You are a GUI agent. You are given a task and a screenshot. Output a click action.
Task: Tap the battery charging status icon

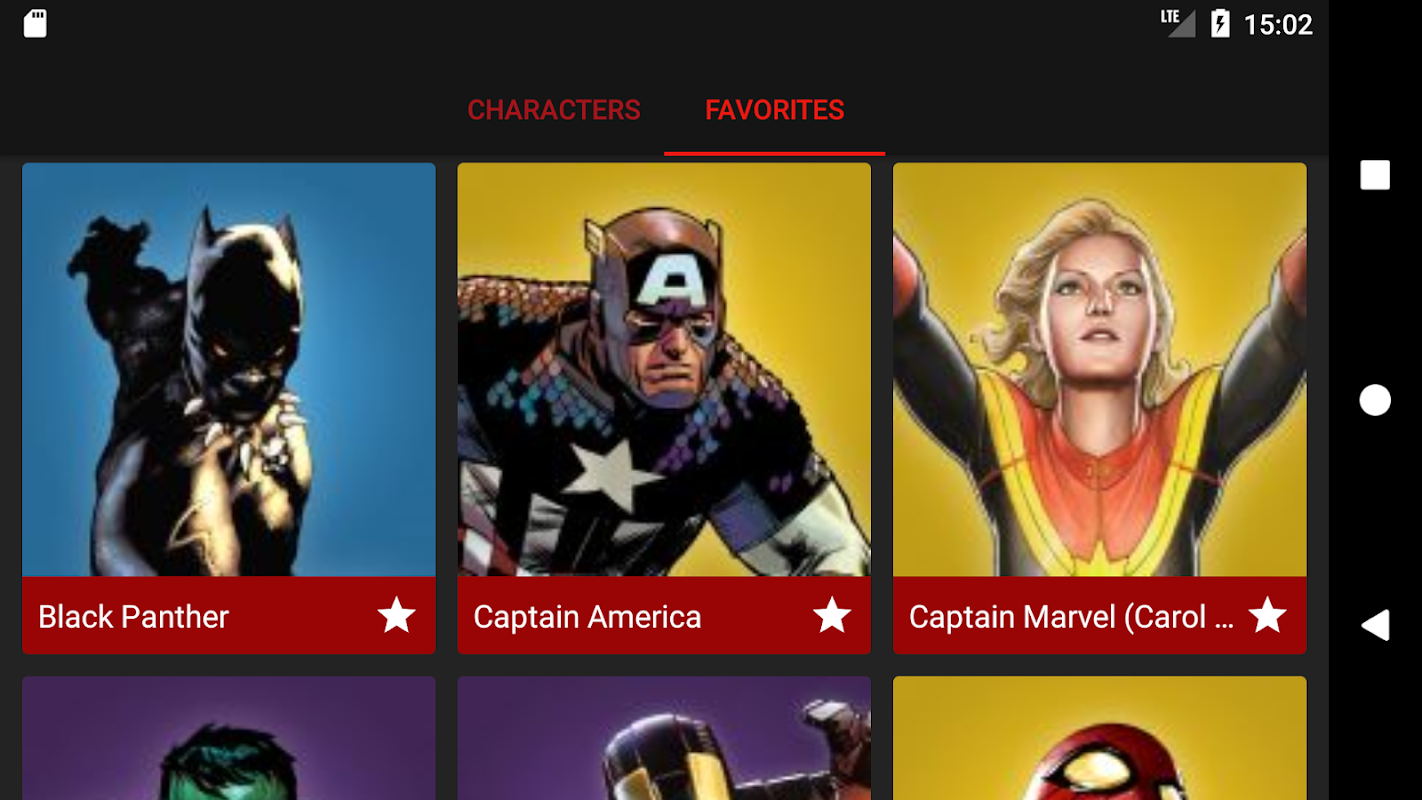coord(1220,24)
